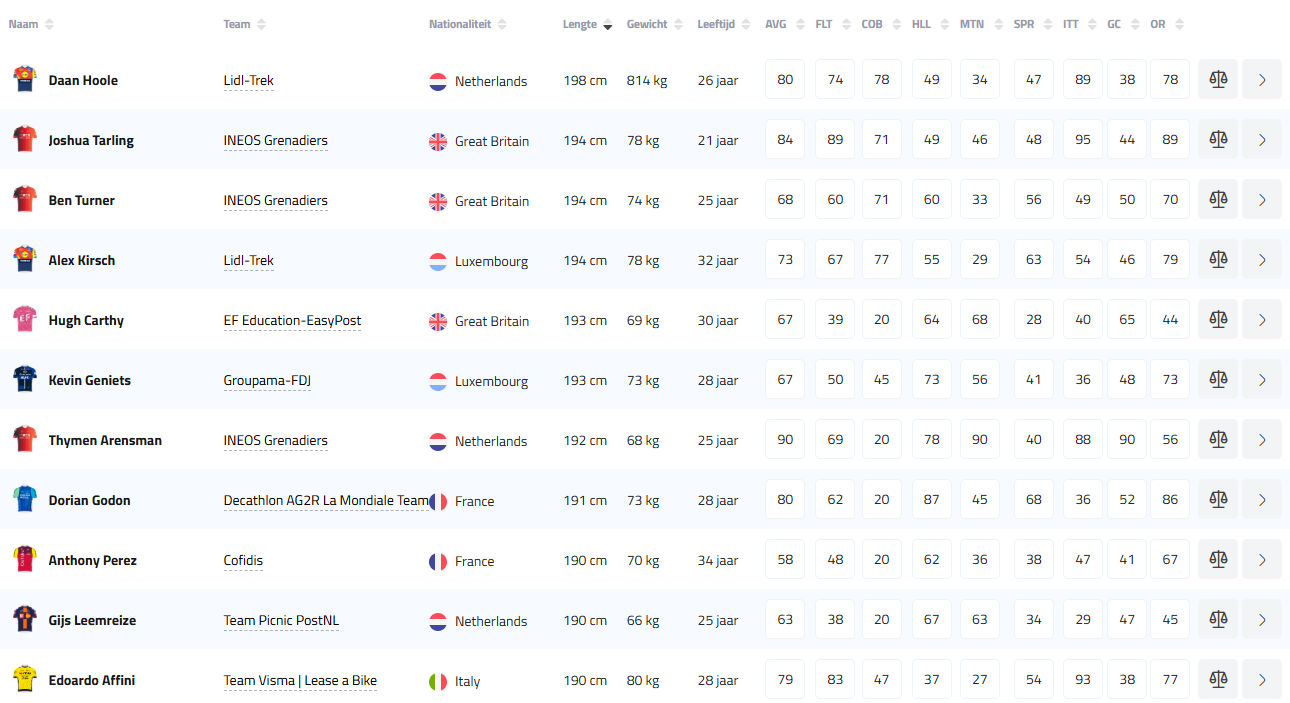
Task: Click Edoardo Affini's compare scales icon
Action: pyautogui.click(x=1217, y=680)
